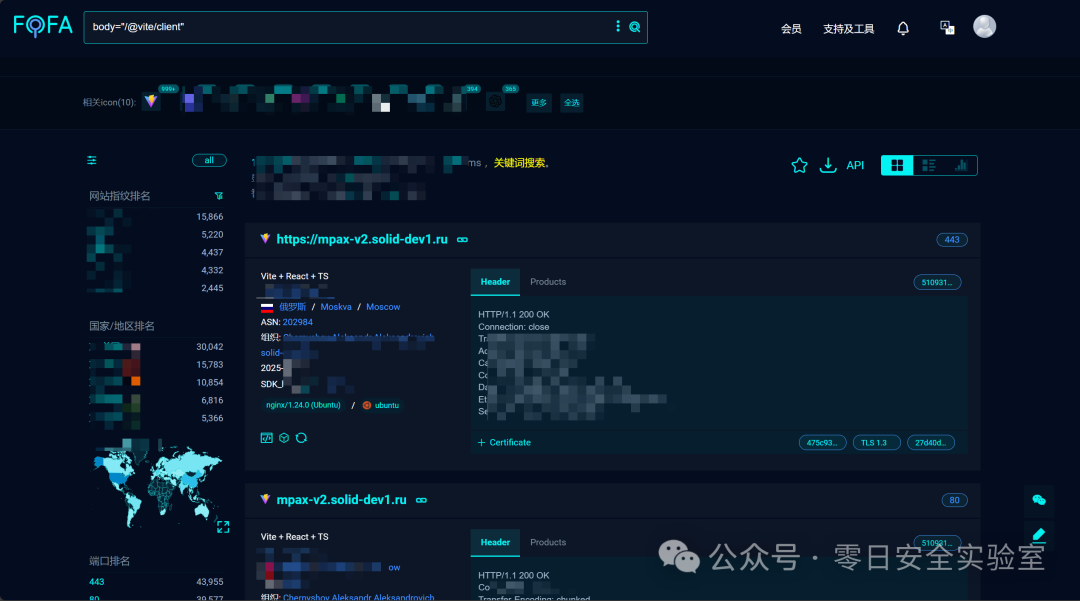
Task: Select the Vite related icon with 999+ badge
Action: (x=151, y=101)
